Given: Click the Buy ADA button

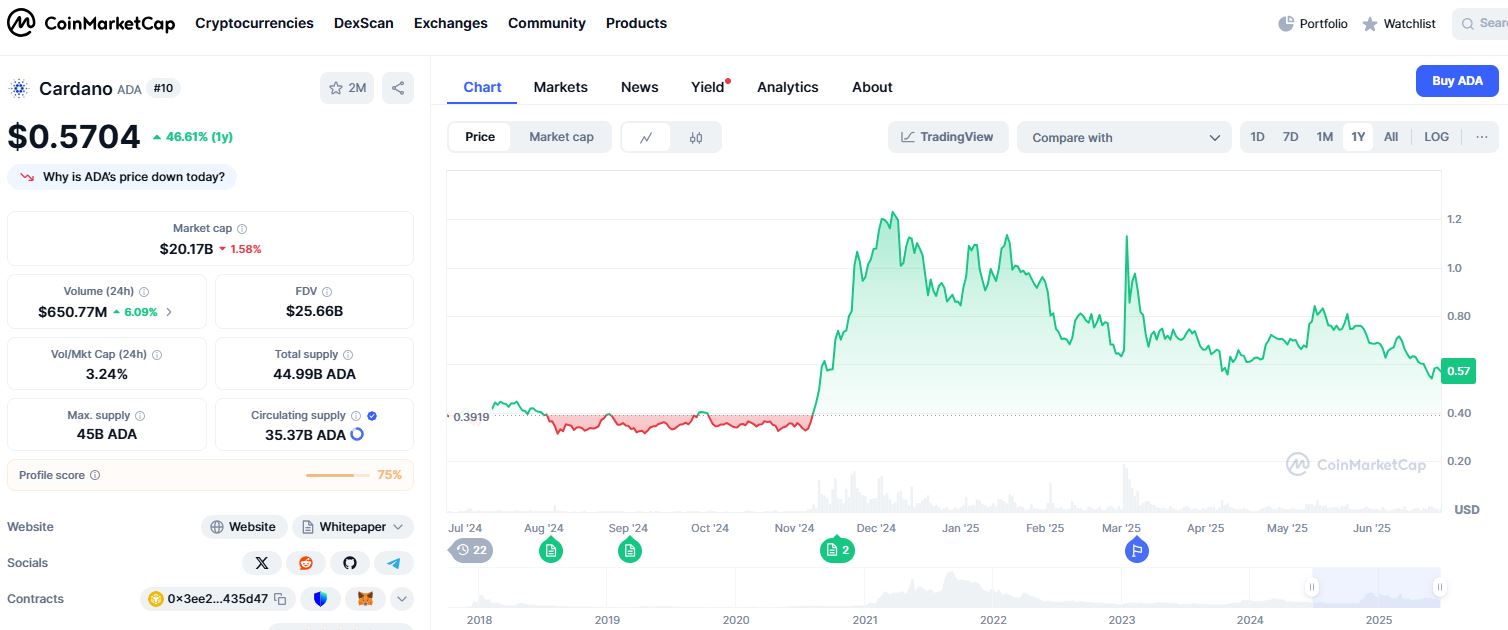Looking at the screenshot, I should 1457,81.
